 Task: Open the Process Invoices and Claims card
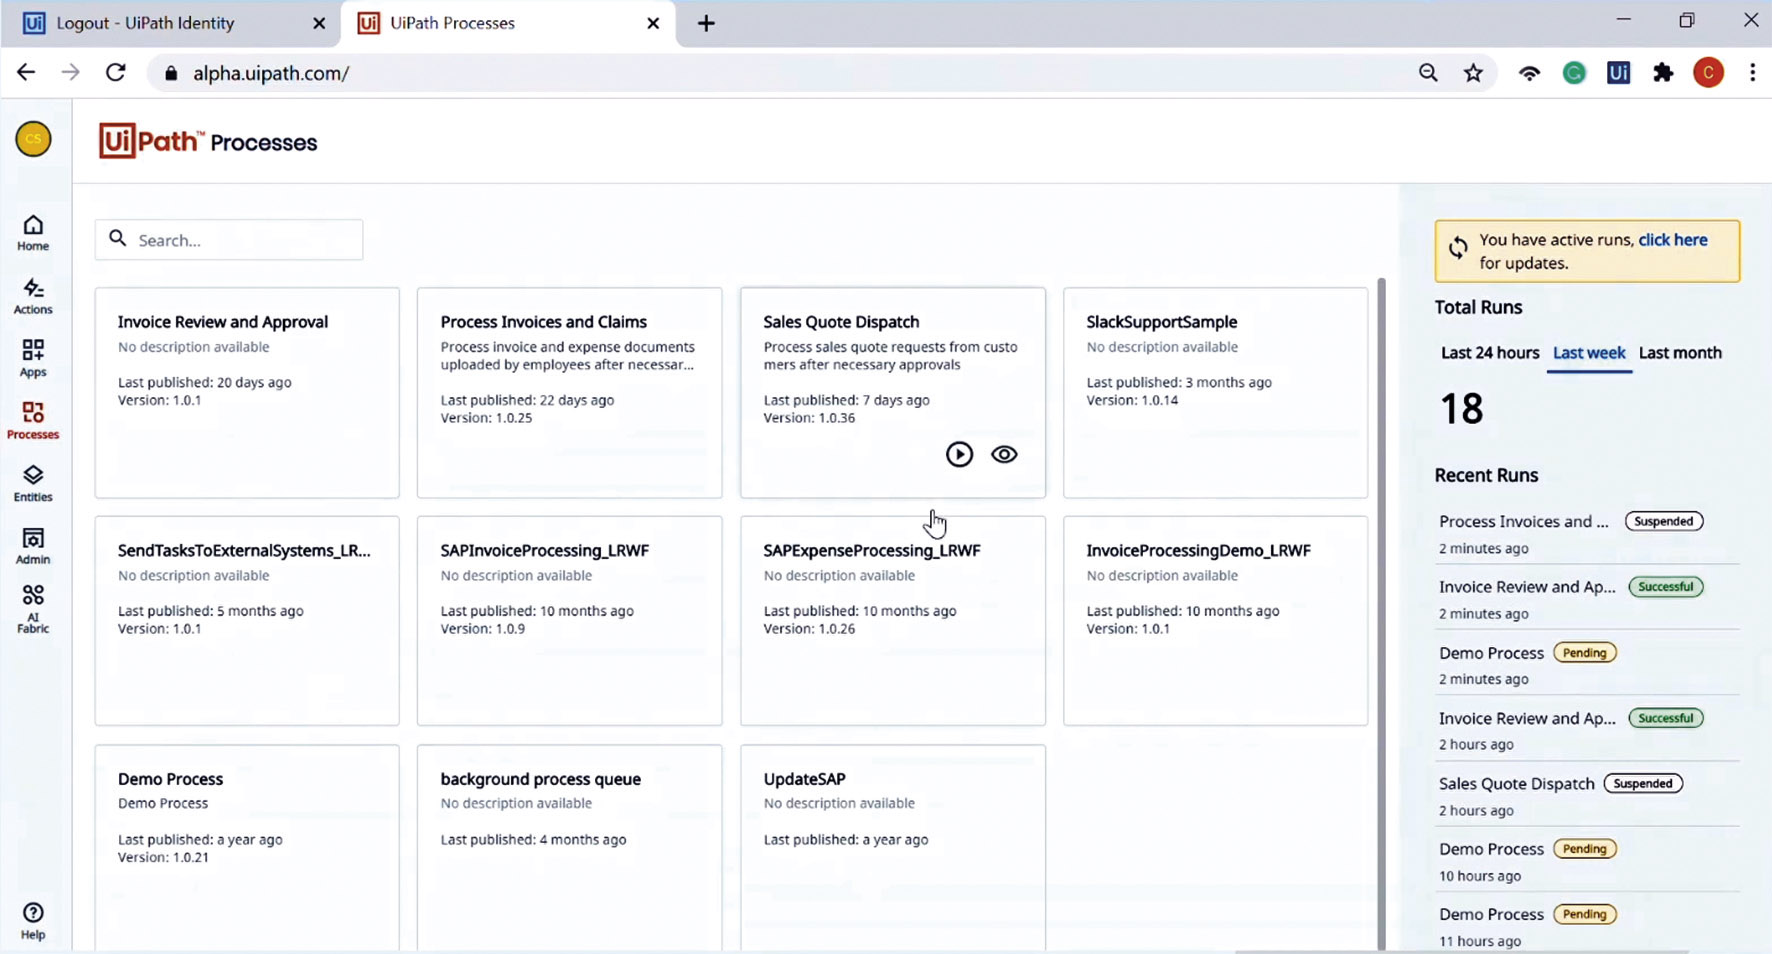(x=569, y=393)
